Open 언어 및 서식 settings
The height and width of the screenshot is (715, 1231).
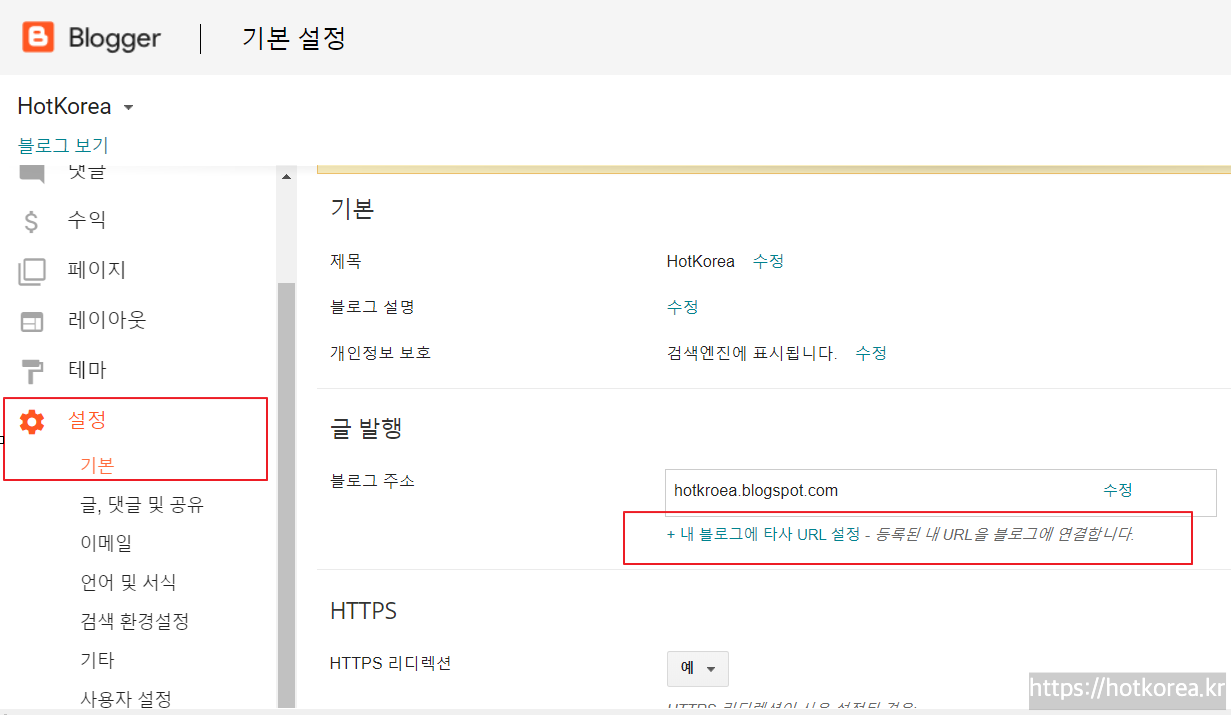click(128, 582)
